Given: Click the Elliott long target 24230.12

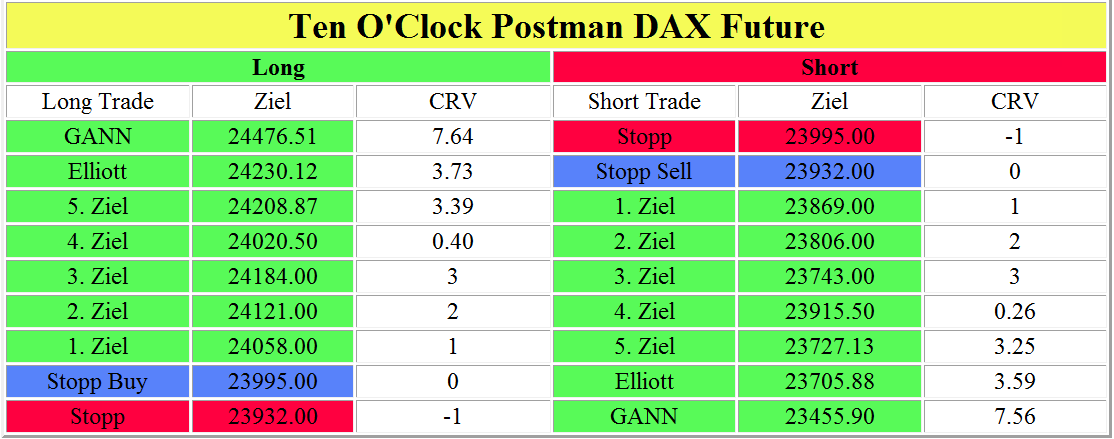Looking at the screenshot, I should (x=273, y=172).
